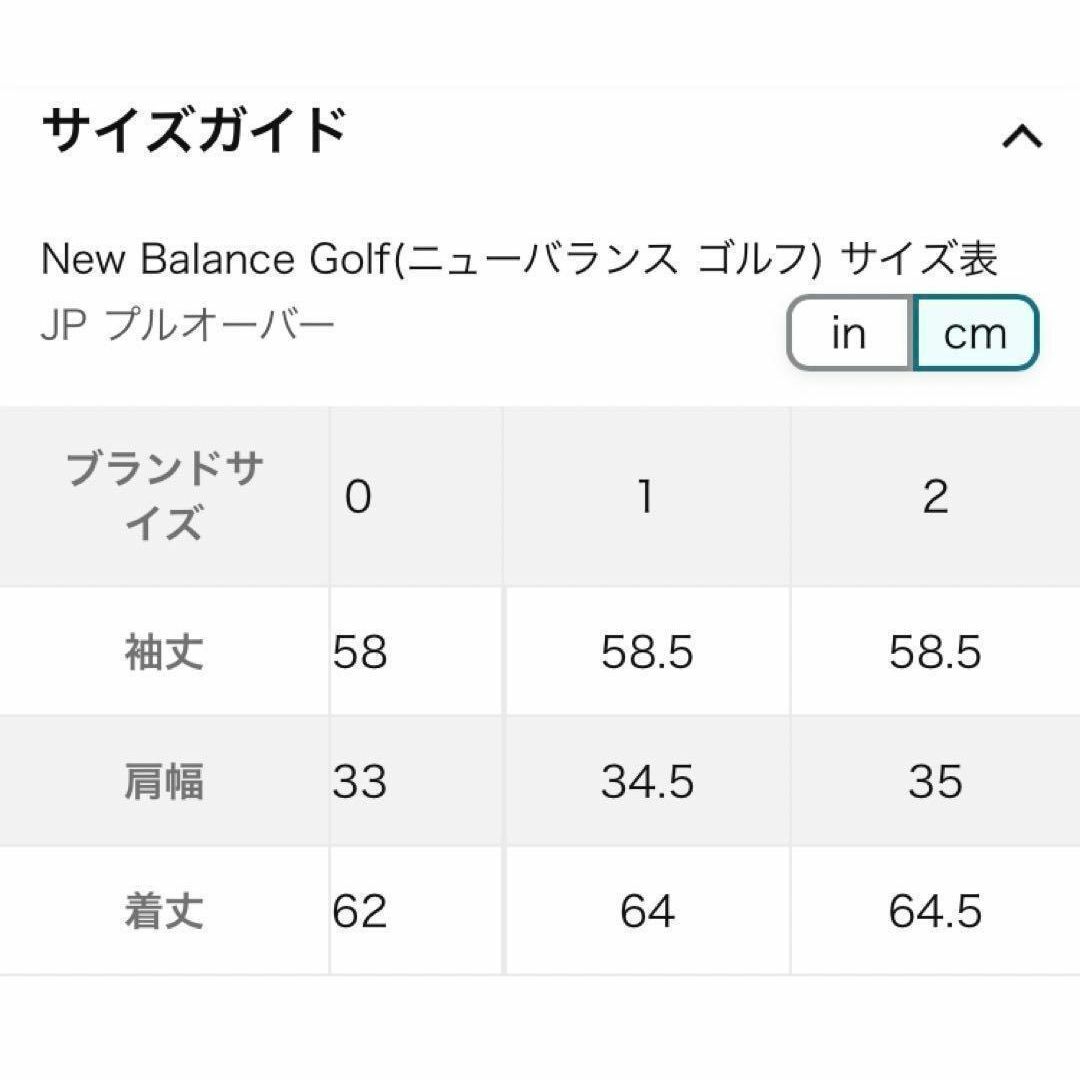Click the JP プルオーバー subtitle
The height and width of the screenshot is (1080, 1080).
tap(187, 325)
